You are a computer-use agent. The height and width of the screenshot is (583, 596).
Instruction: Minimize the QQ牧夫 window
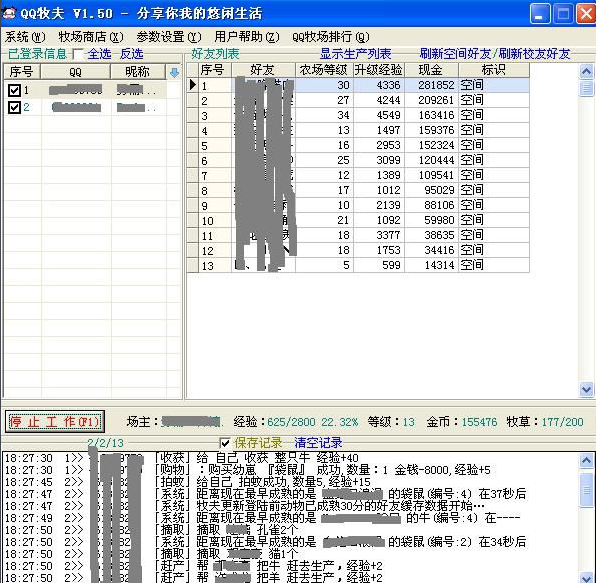[x=540, y=14]
